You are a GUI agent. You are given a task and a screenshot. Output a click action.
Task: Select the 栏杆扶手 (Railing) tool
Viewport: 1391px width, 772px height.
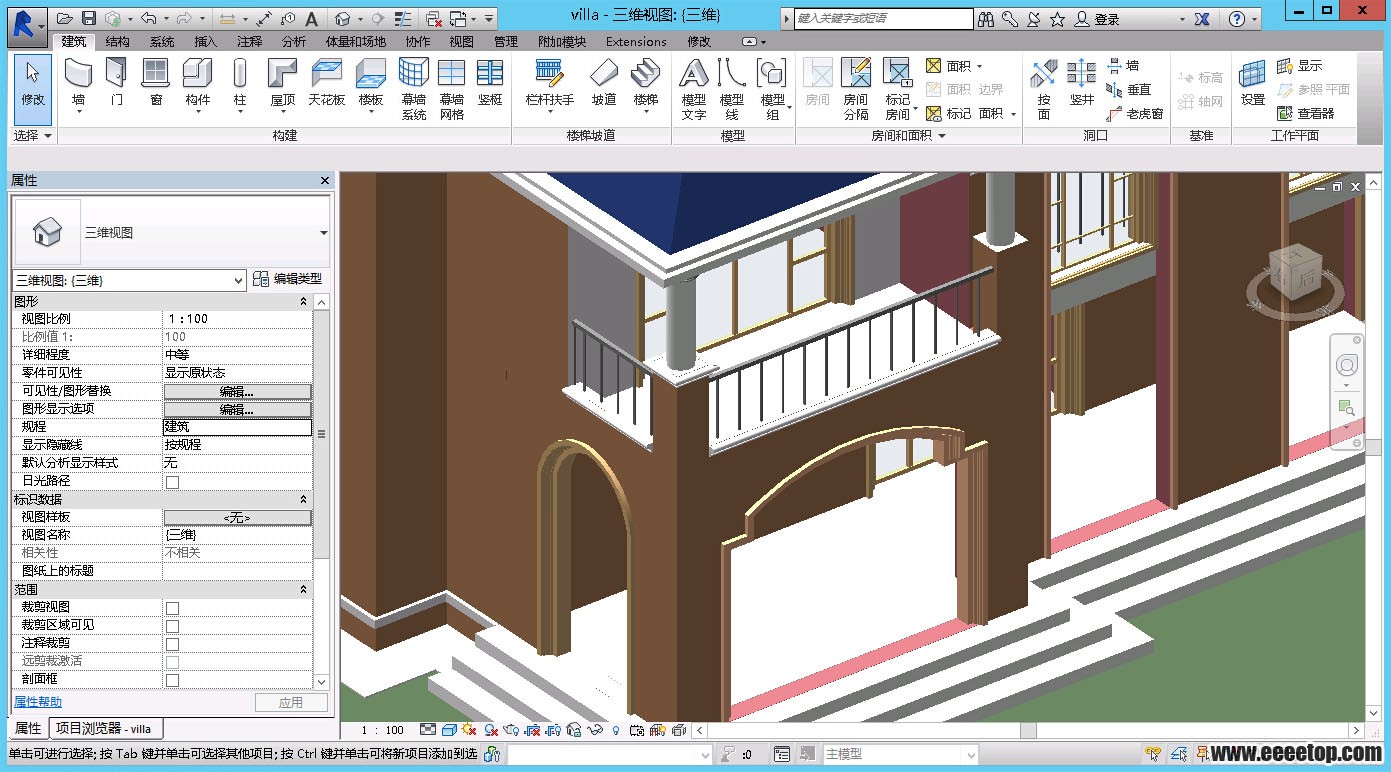coord(550,84)
